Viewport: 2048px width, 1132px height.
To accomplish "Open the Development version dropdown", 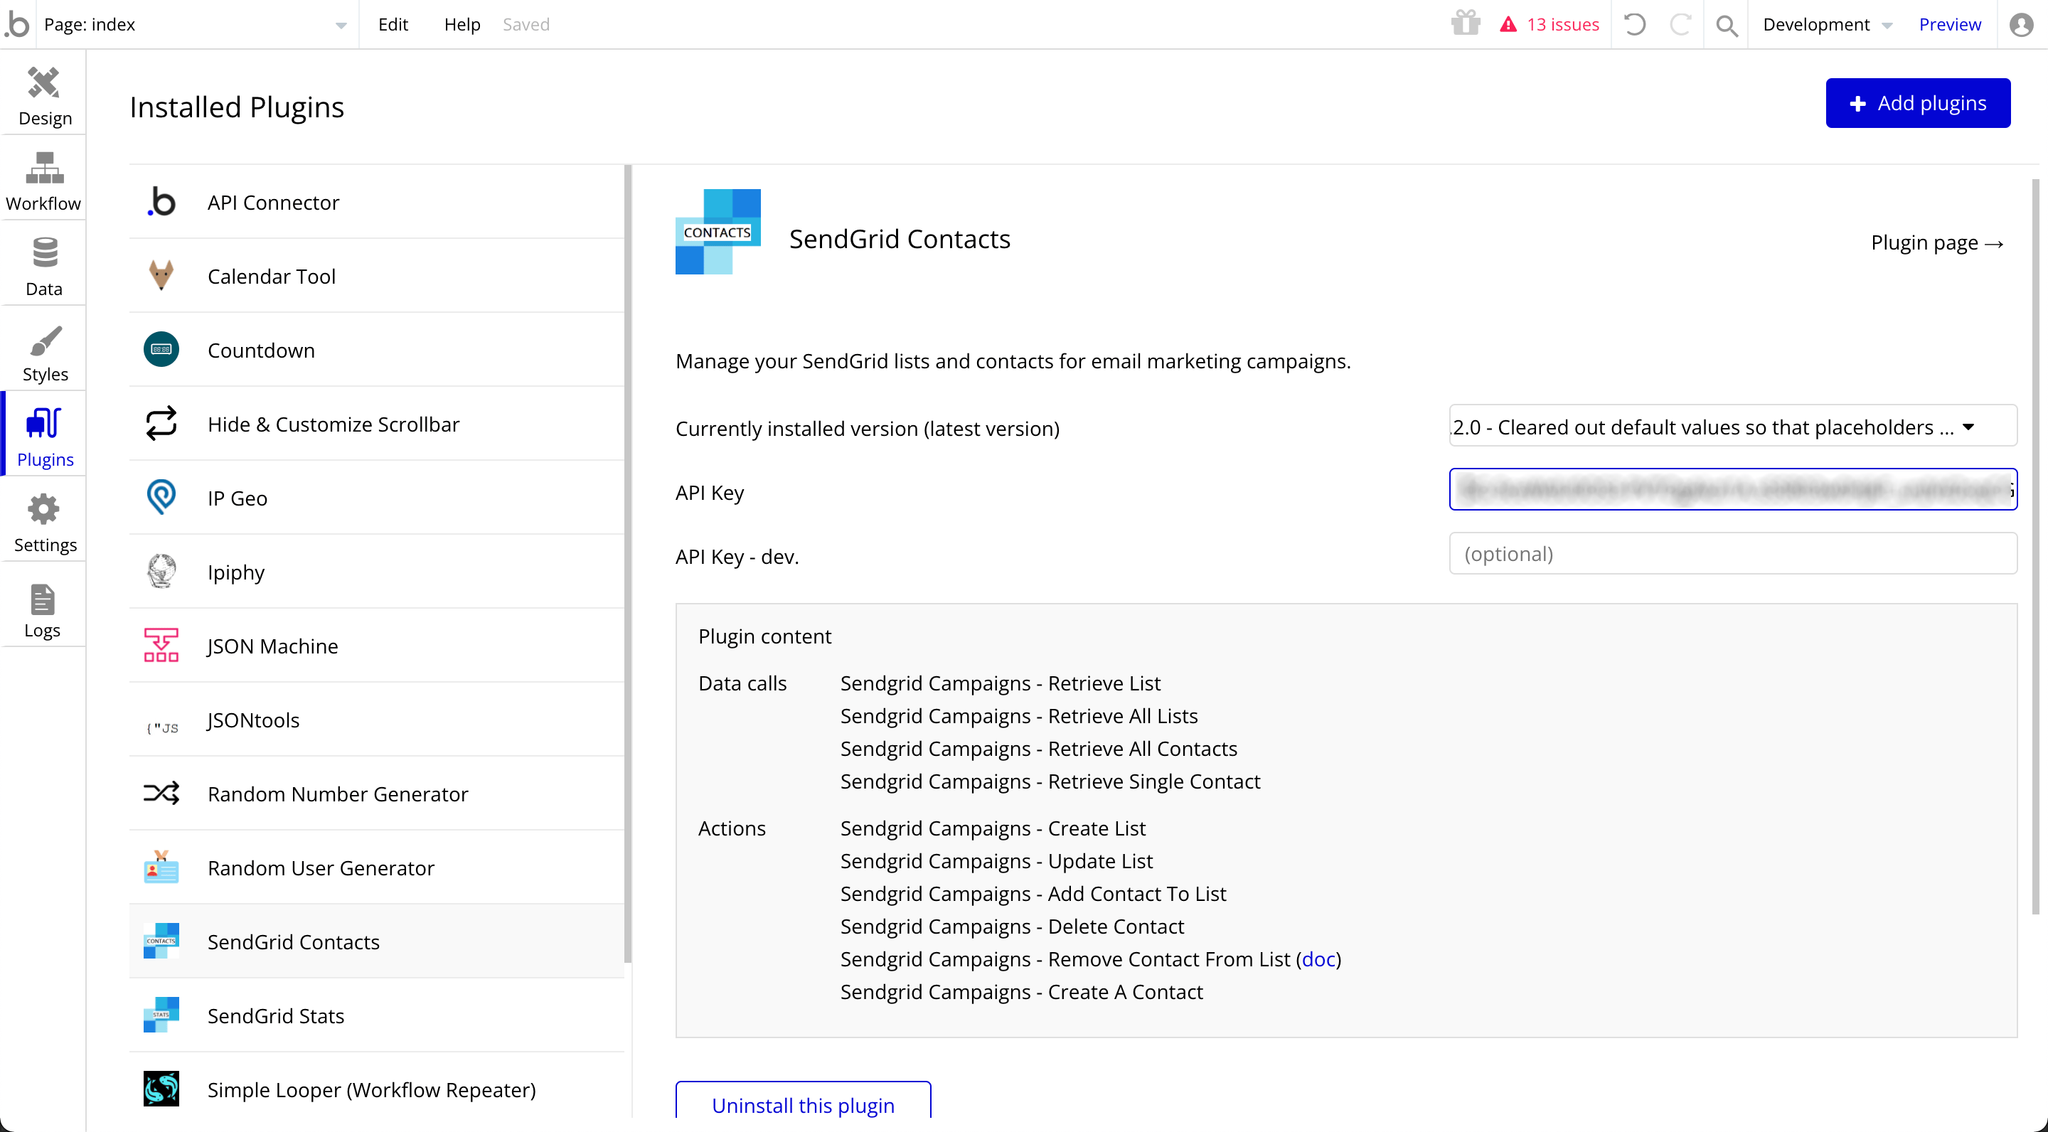I will [x=1827, y=25].
